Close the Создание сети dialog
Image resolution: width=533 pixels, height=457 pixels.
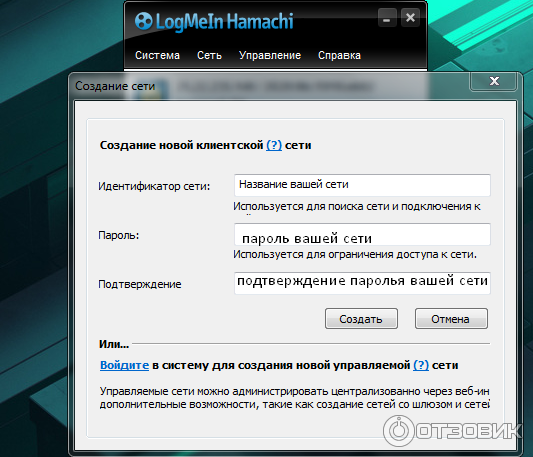point(494,81)
